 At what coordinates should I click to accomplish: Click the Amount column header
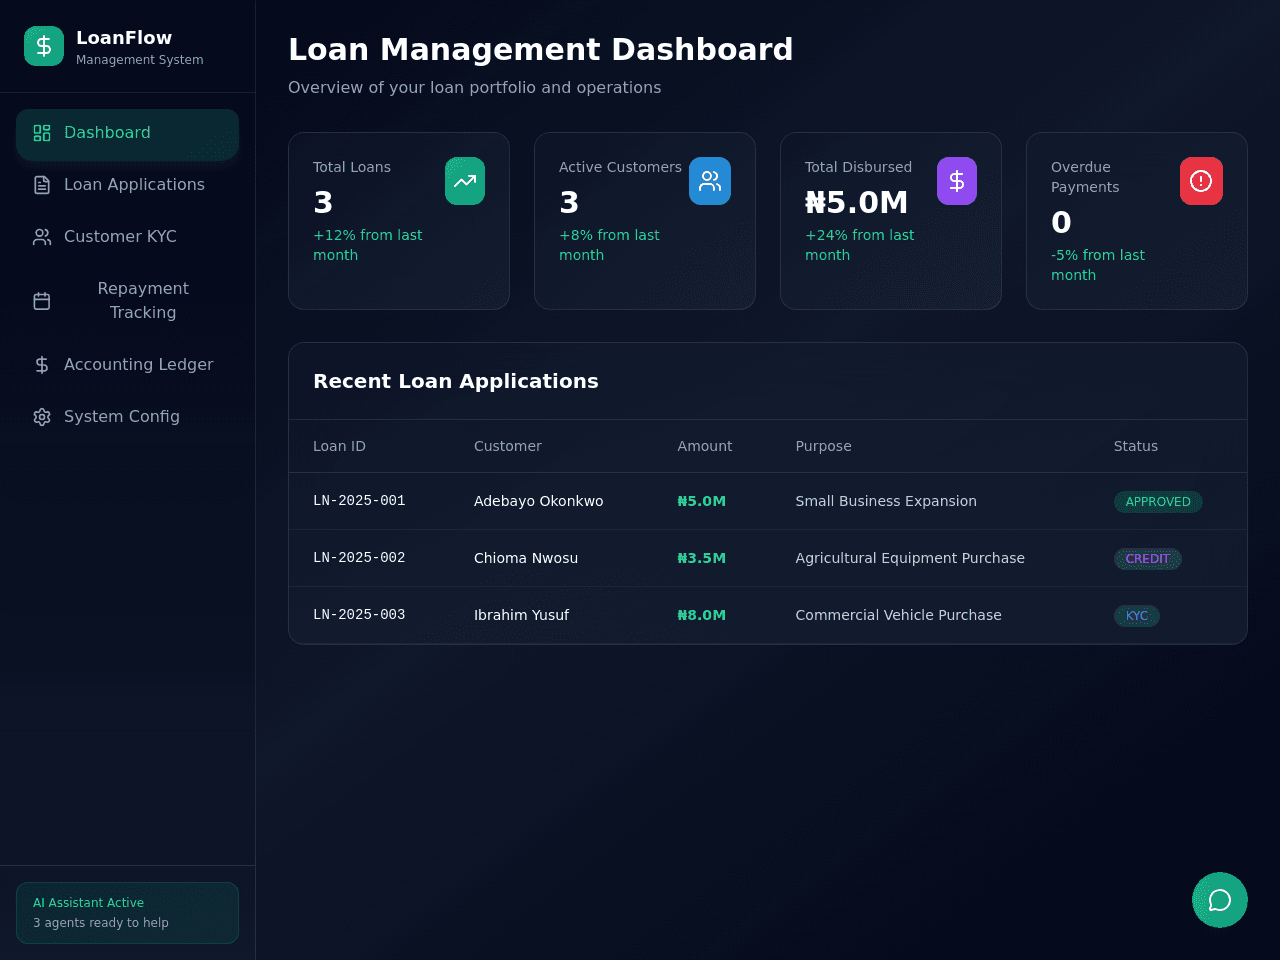[704, 446]
